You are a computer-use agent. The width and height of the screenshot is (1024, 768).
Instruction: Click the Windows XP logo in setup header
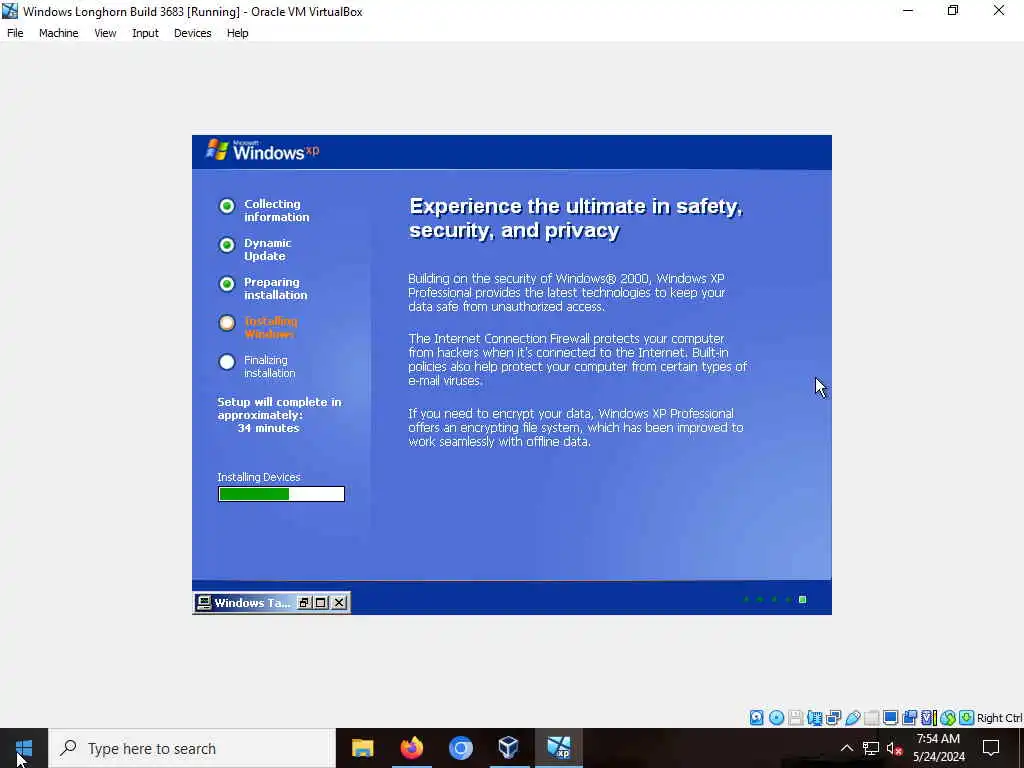click(263, 151)
